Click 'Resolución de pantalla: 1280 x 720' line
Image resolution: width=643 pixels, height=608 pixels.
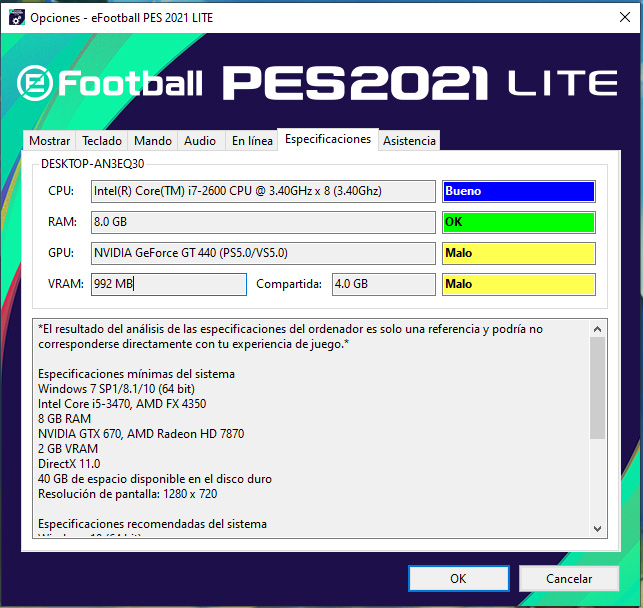(x=128, y=494)
